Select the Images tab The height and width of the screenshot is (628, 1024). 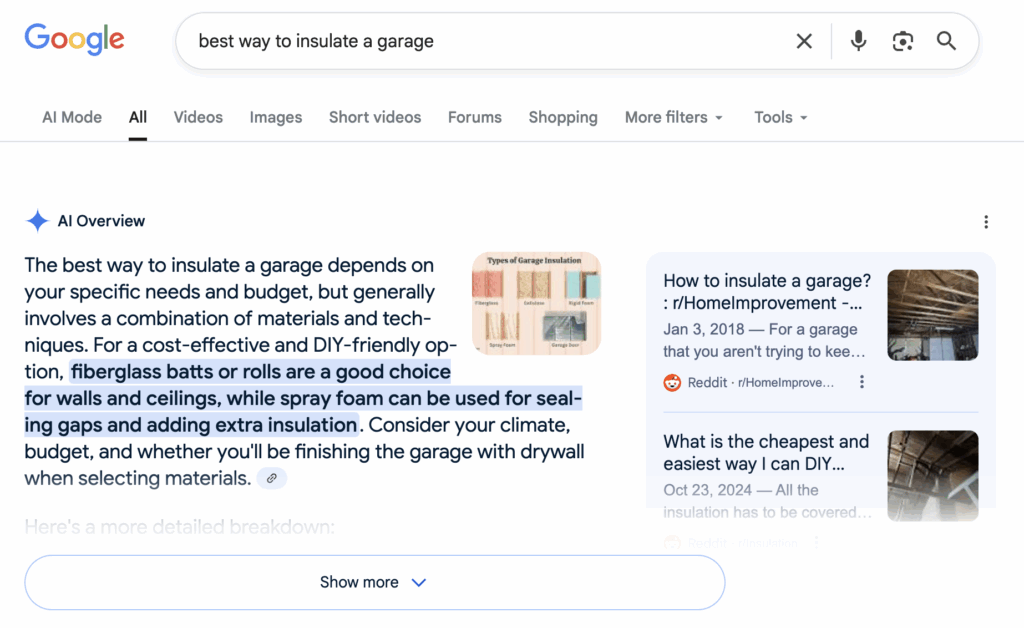point(276,117)
